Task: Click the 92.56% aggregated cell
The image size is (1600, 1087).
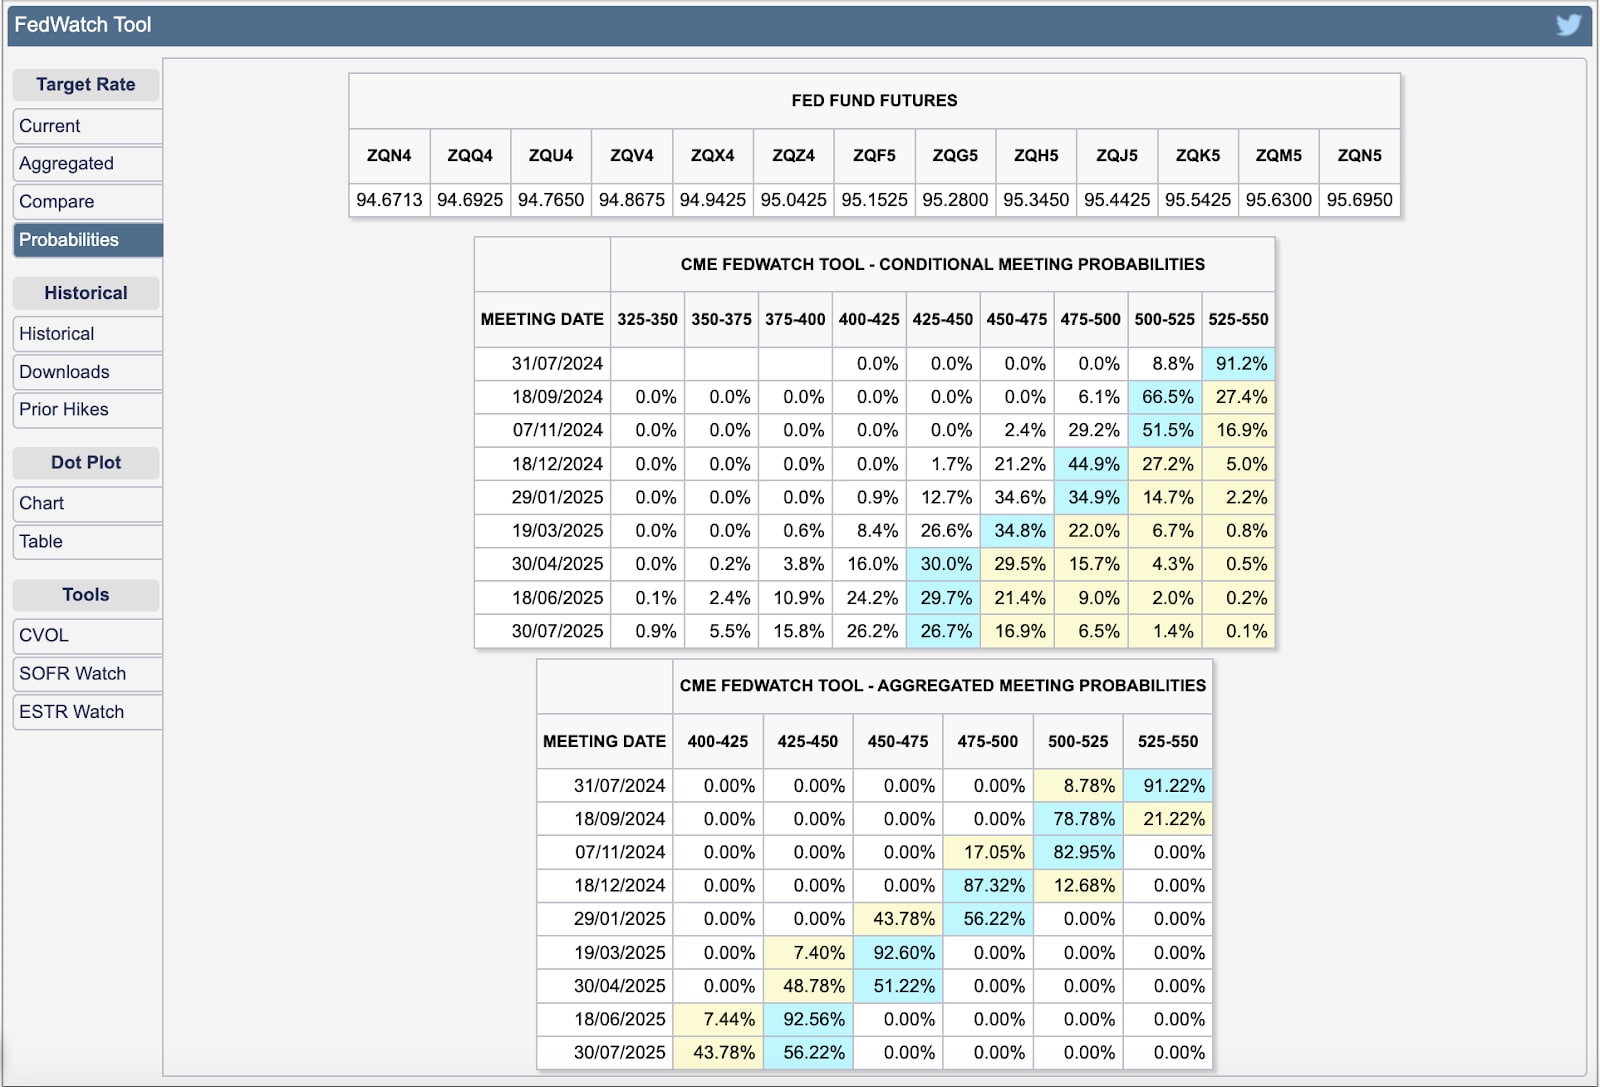Action: click(x=808, y=1020)
